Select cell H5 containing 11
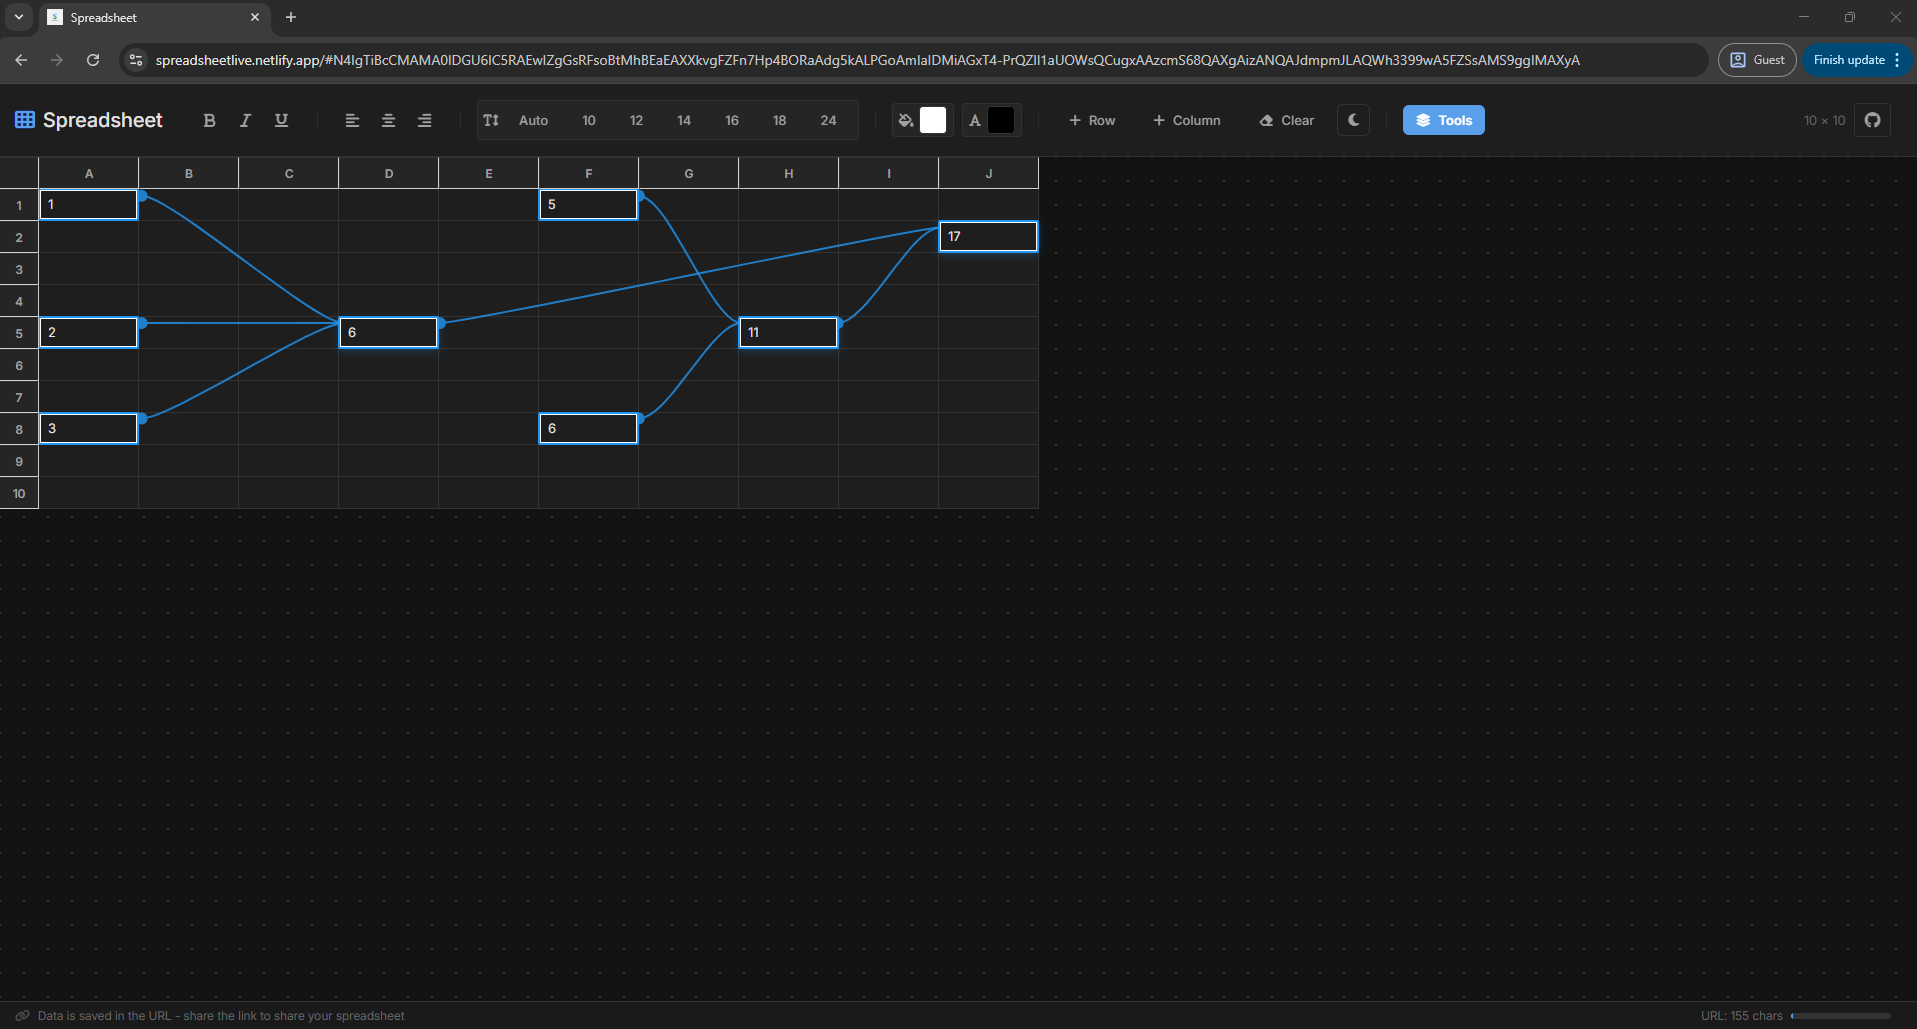Viewport: 1917px width, 1029px height. pyautogui.click(x=789, y=332)
